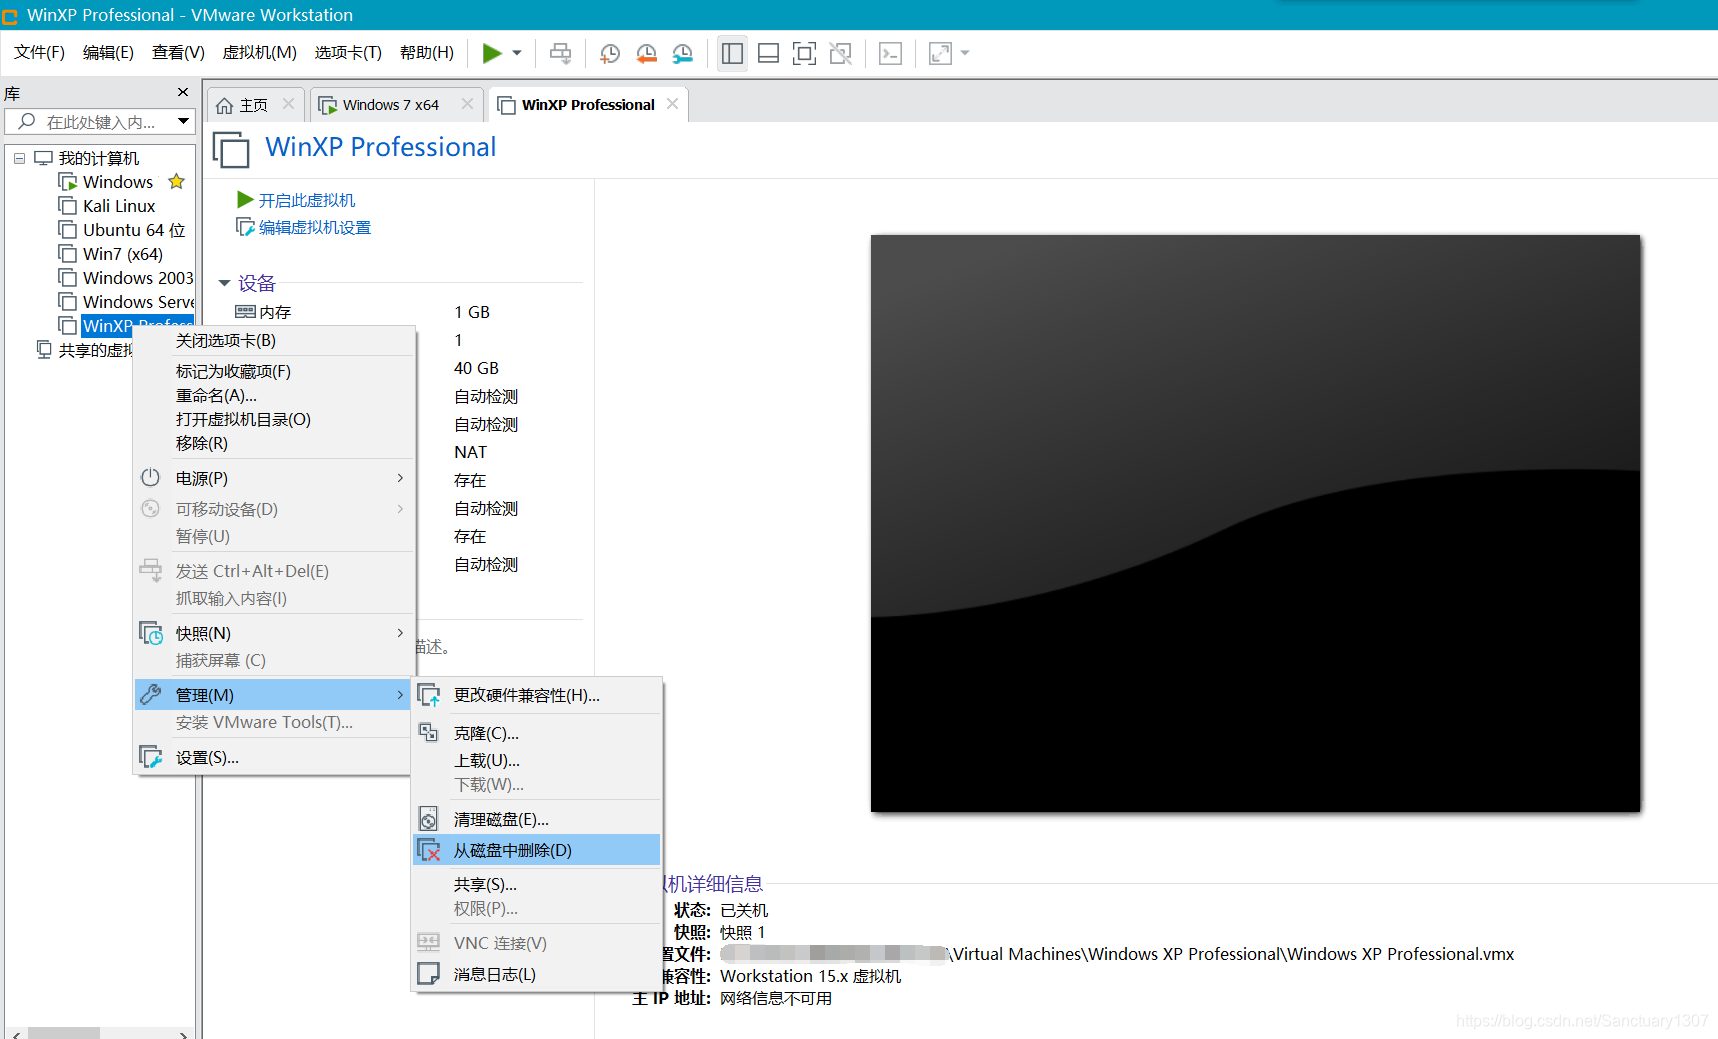The image size is (1718, 1039).
Task: Open the power options dropdown arrow
Action: click(517, 53)
